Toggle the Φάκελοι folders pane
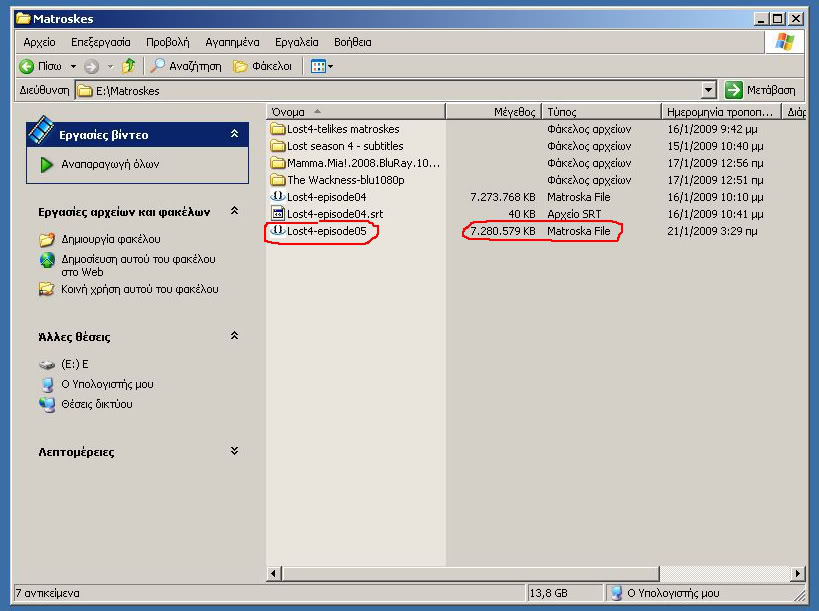 click(263, 66)
